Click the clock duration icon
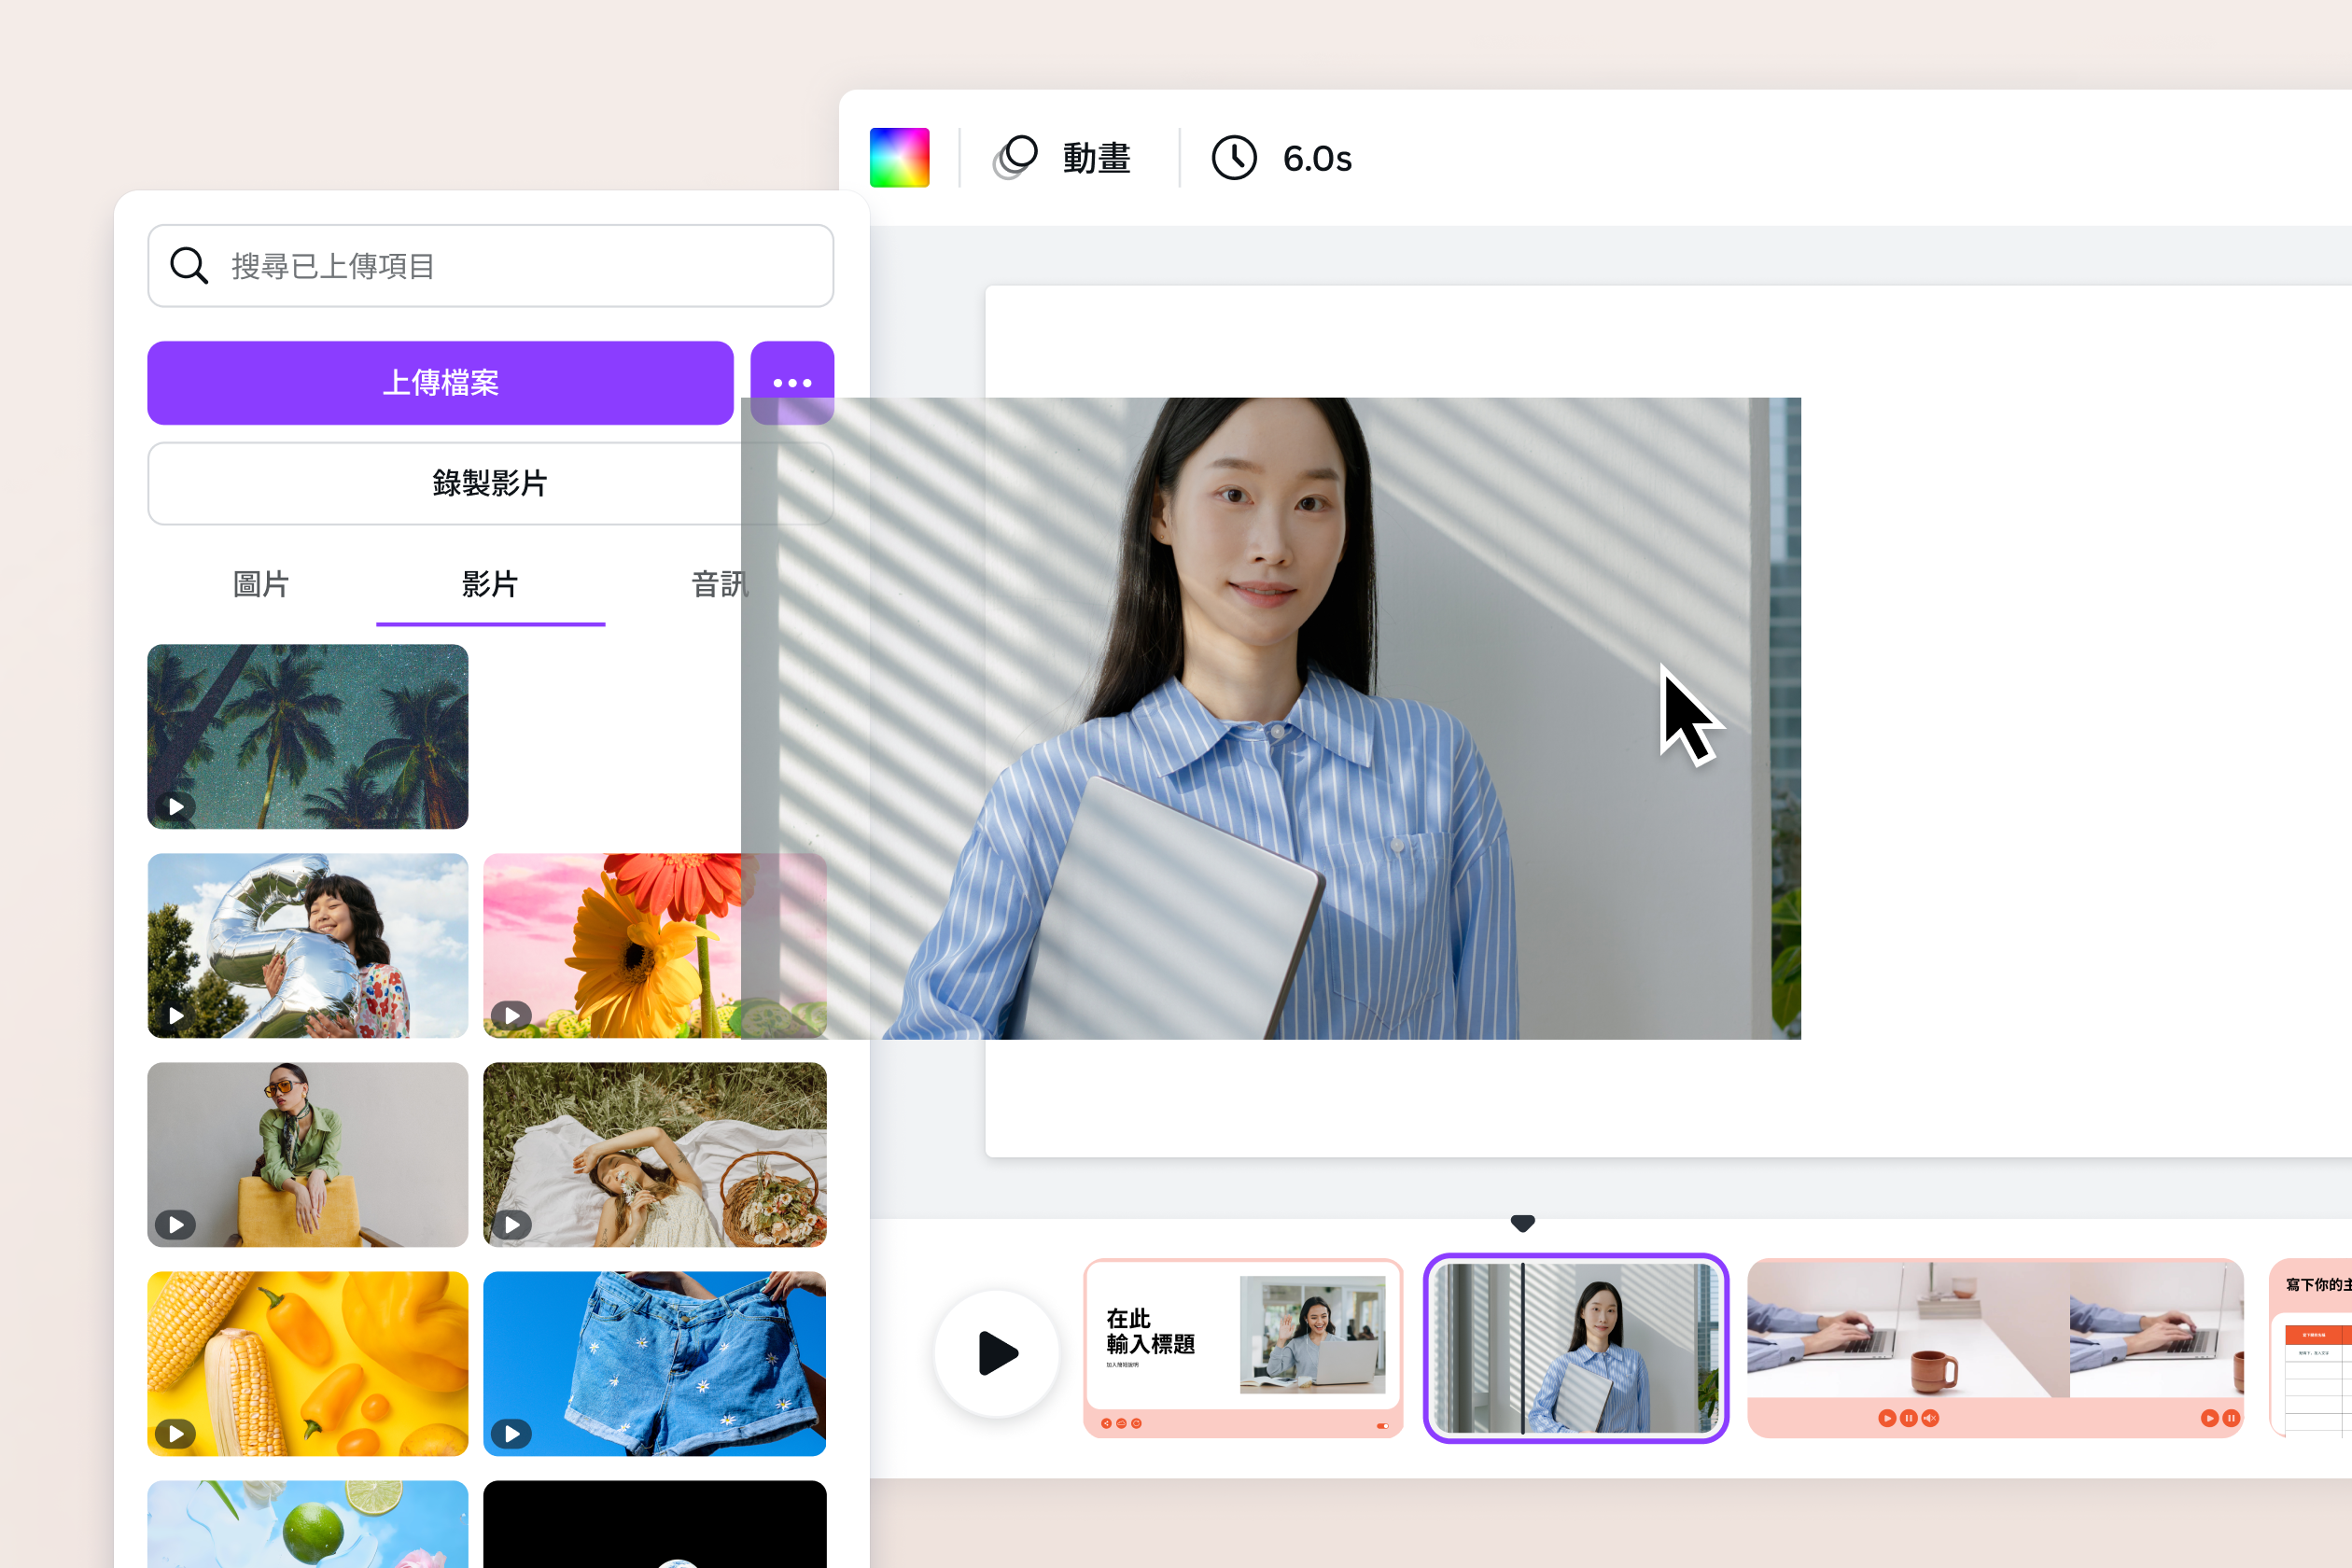Image resolution: width=2352 pixels, height=1568 pixels. 1234,157
